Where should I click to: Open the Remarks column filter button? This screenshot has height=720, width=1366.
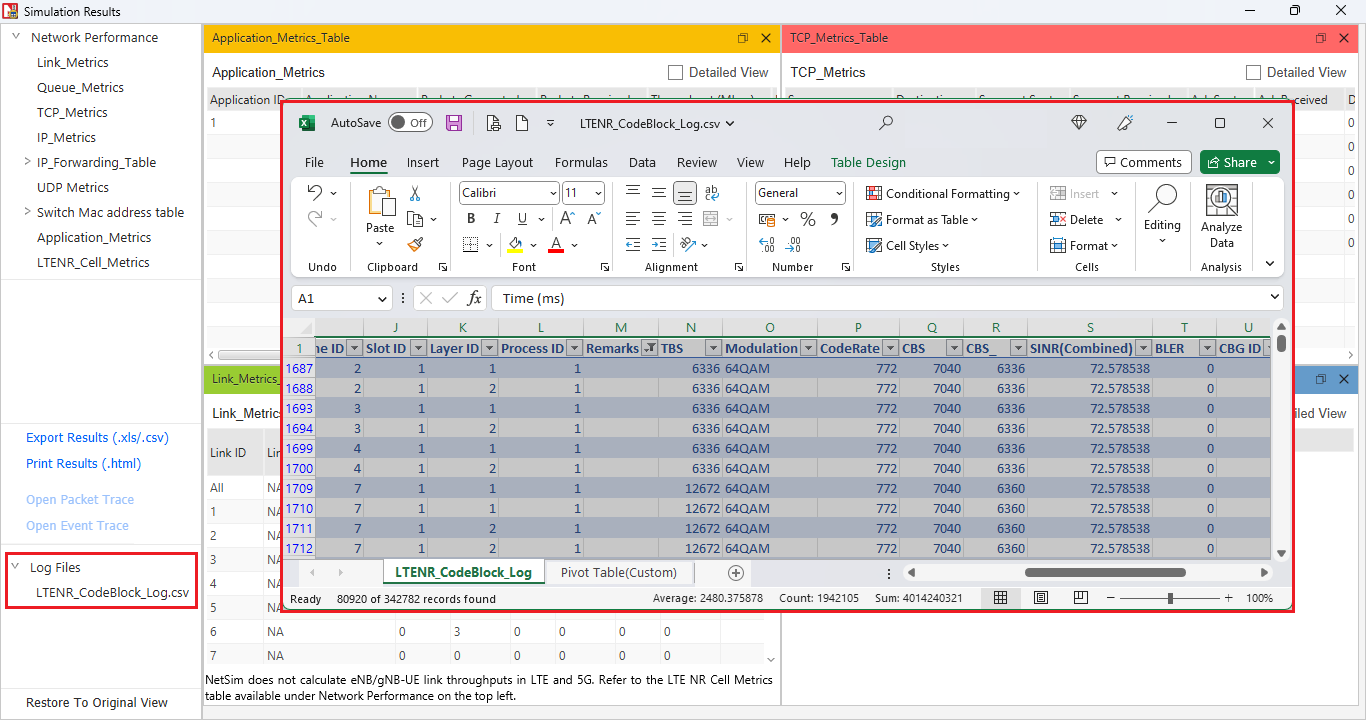[650, 348]
